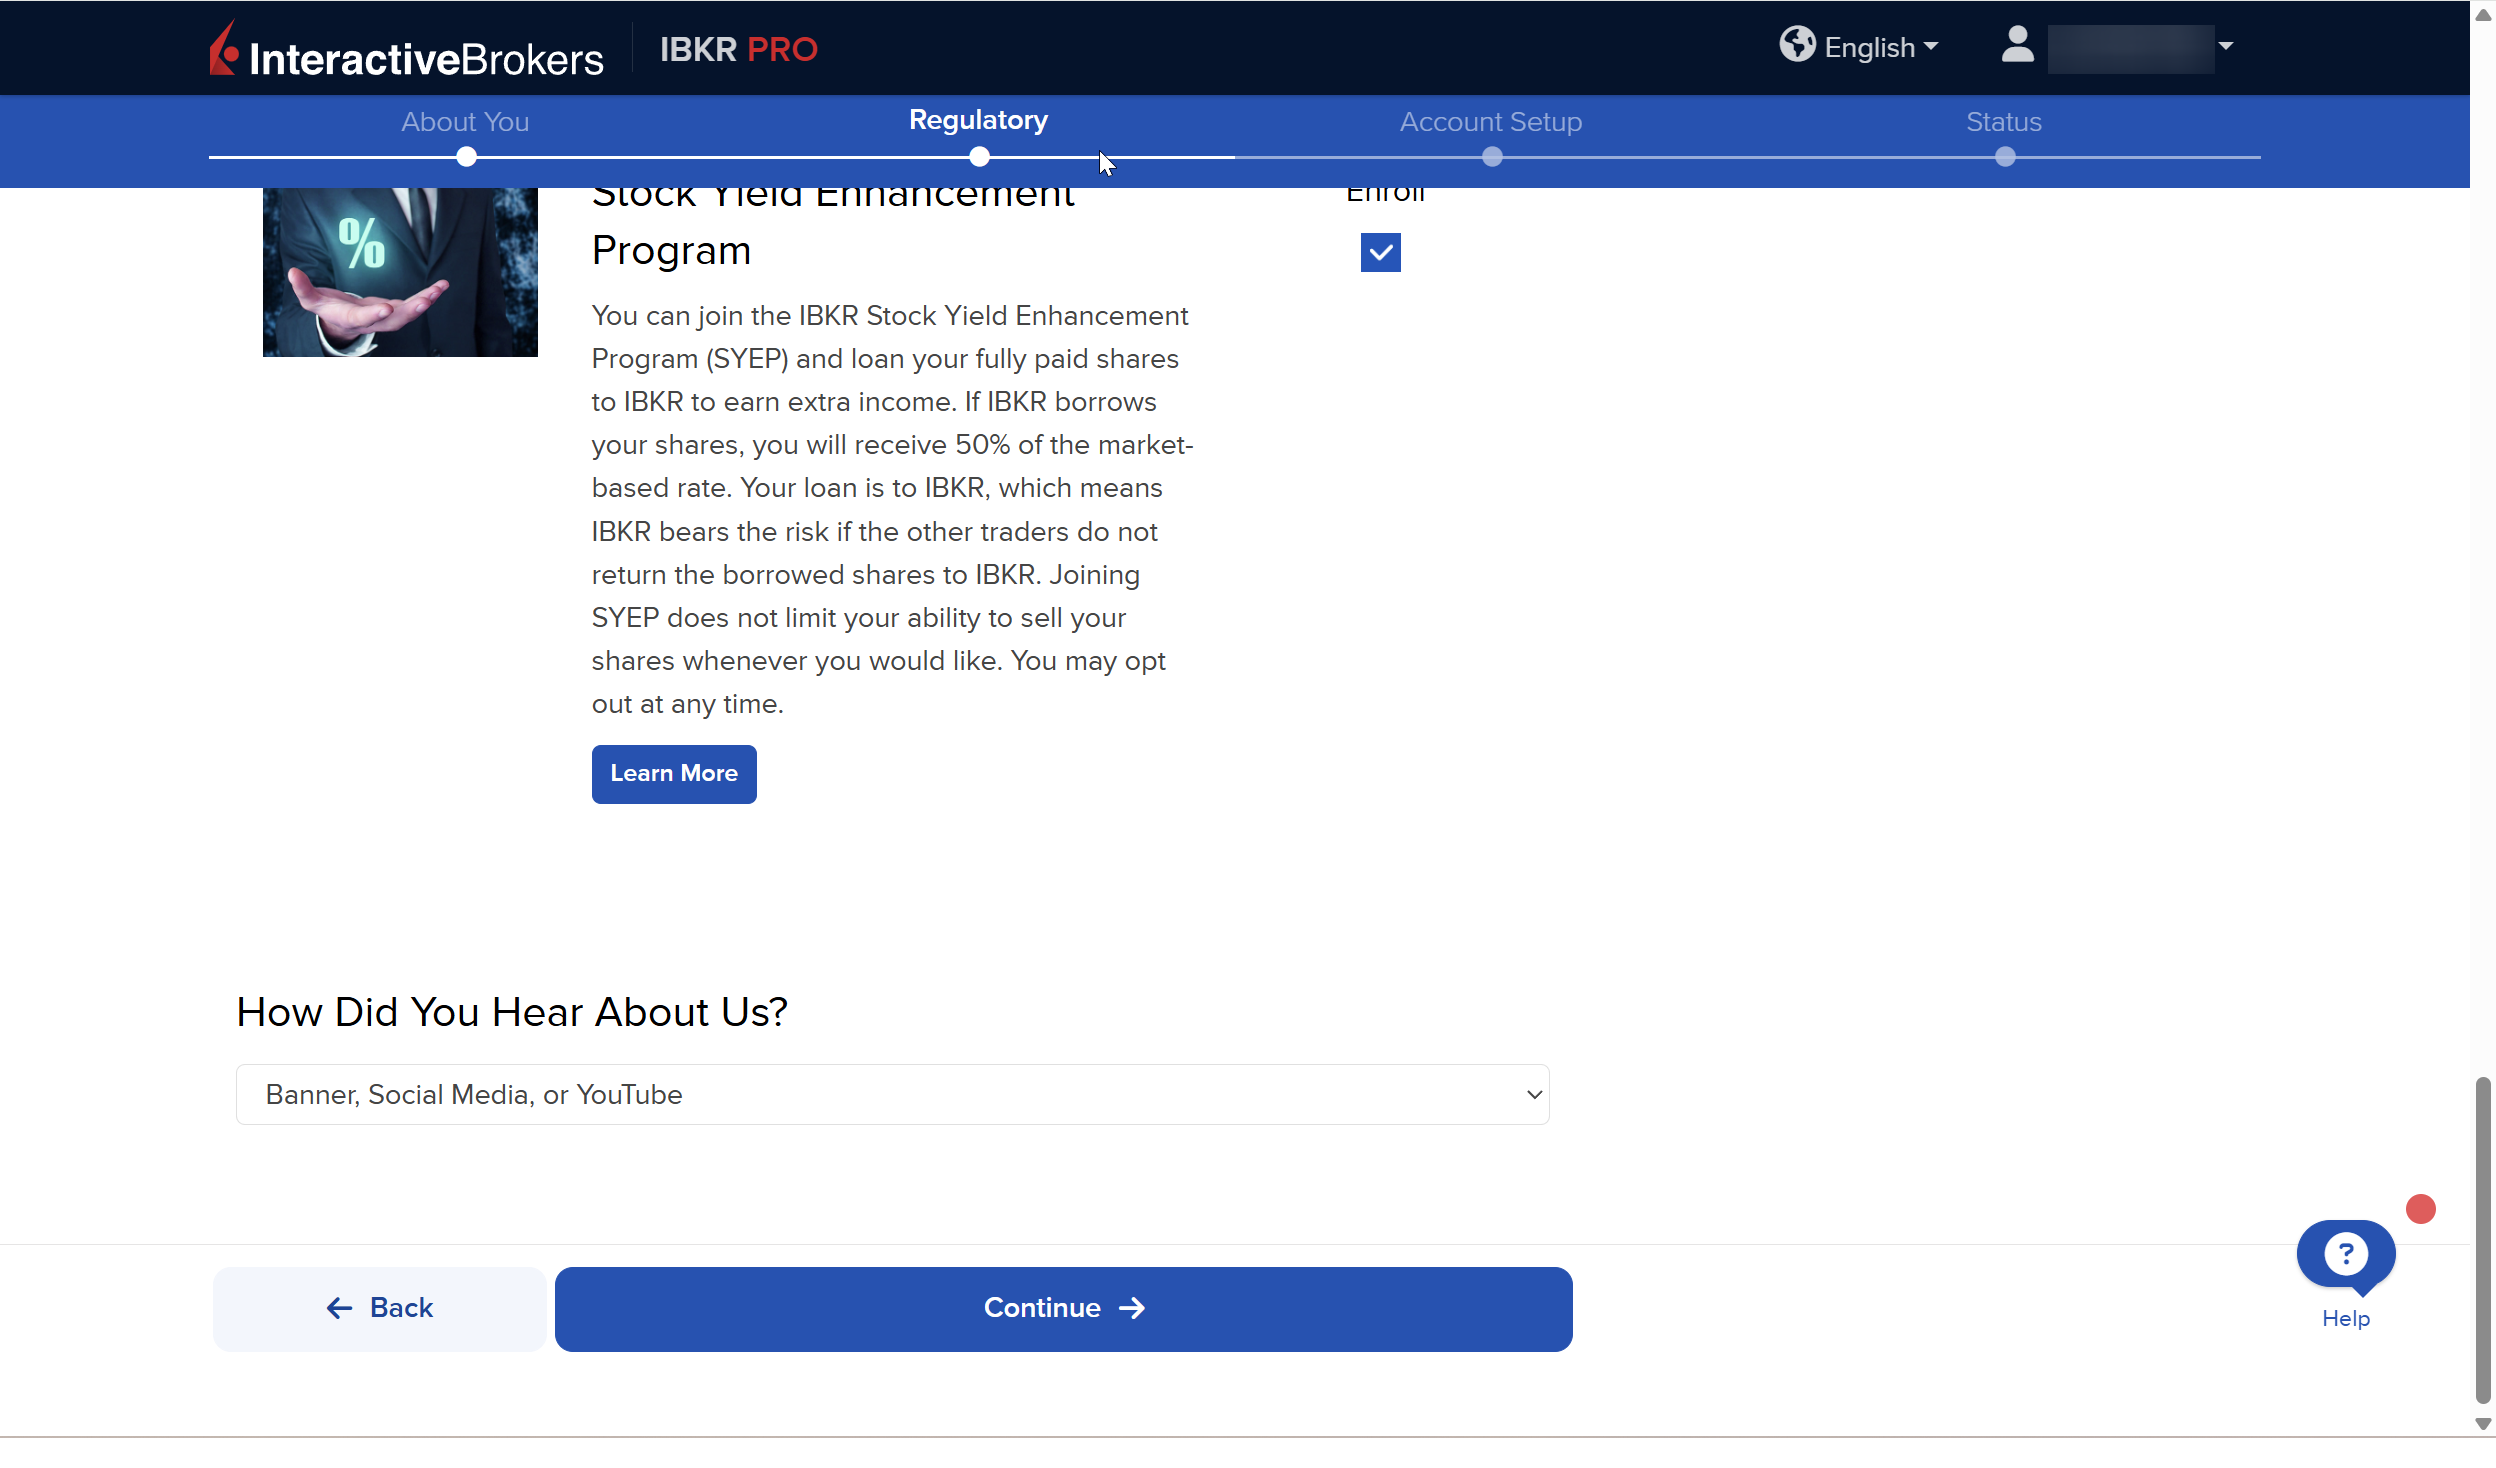2496x1468 pixels.
Task: Click the user profile icon
Action: (2017, 45)
